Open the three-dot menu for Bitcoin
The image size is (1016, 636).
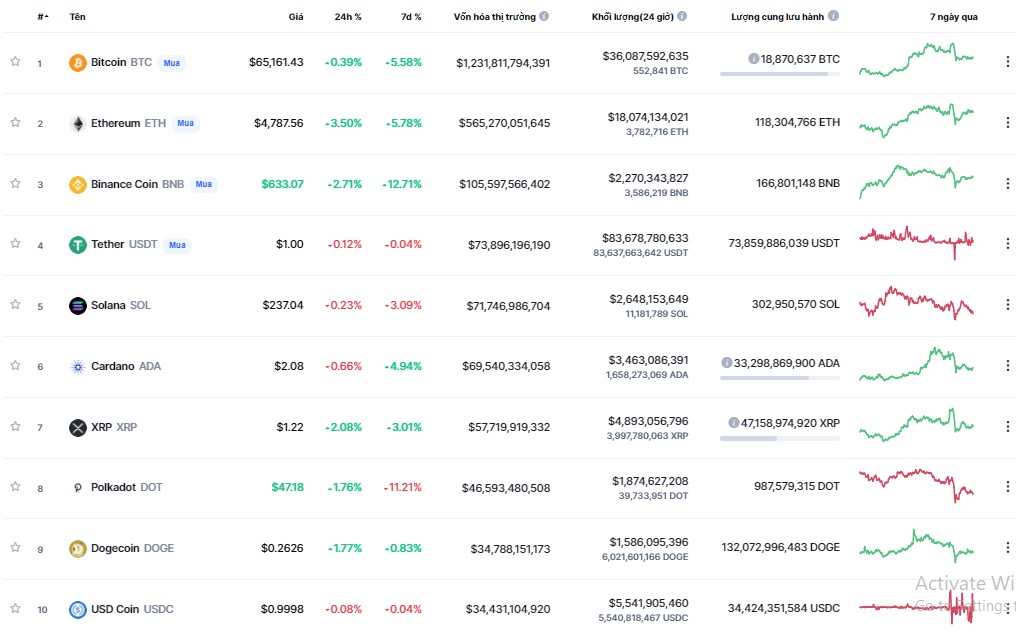click(x=1008, y=62)
